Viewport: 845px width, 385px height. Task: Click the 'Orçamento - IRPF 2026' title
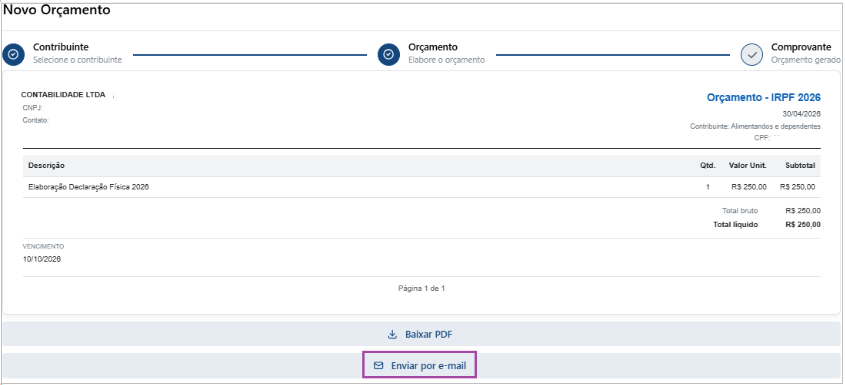pos(763,98)
